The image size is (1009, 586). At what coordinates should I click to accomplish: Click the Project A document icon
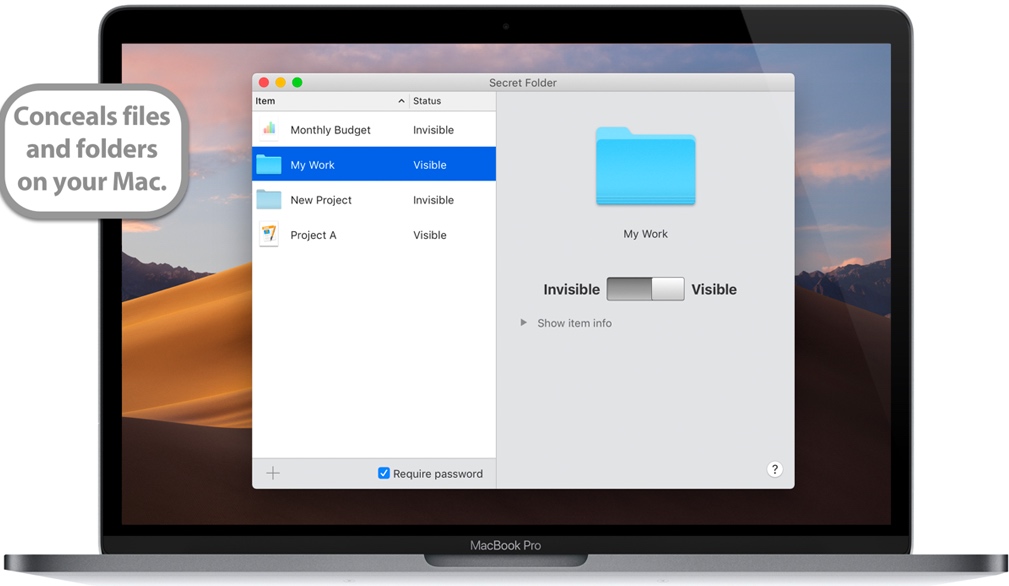point(268,235)
